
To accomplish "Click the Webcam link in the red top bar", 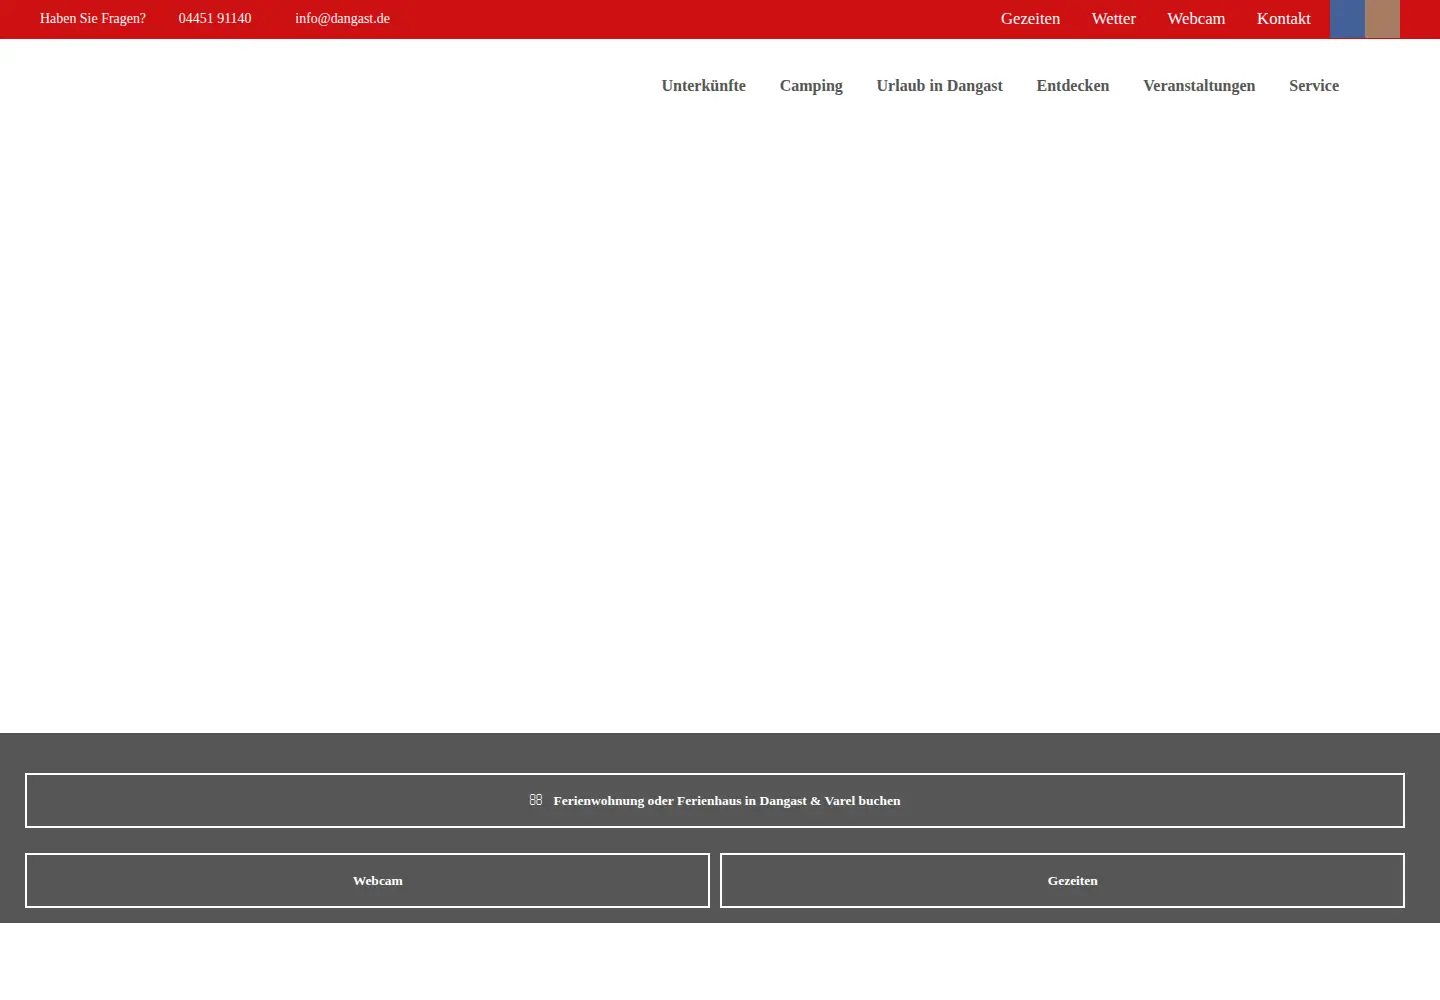I will tap(1196, 19).
